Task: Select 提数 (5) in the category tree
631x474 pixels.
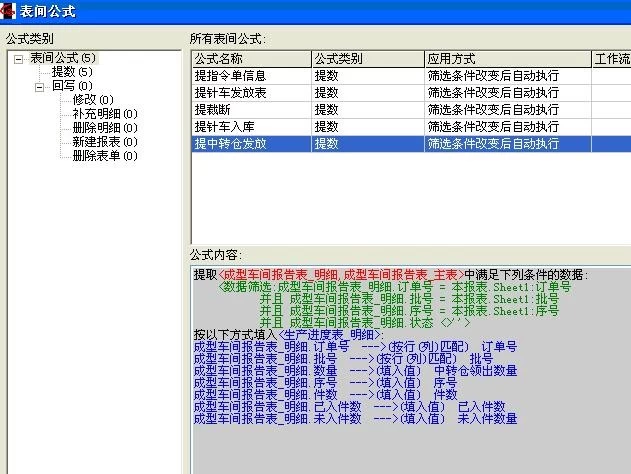Action: 72,72
